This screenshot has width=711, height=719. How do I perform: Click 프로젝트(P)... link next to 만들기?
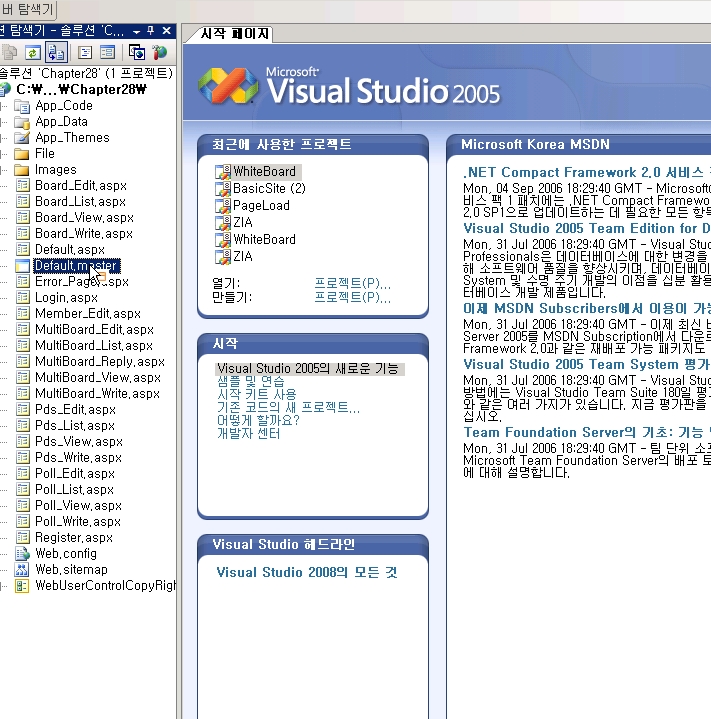(x=353, y=297)
